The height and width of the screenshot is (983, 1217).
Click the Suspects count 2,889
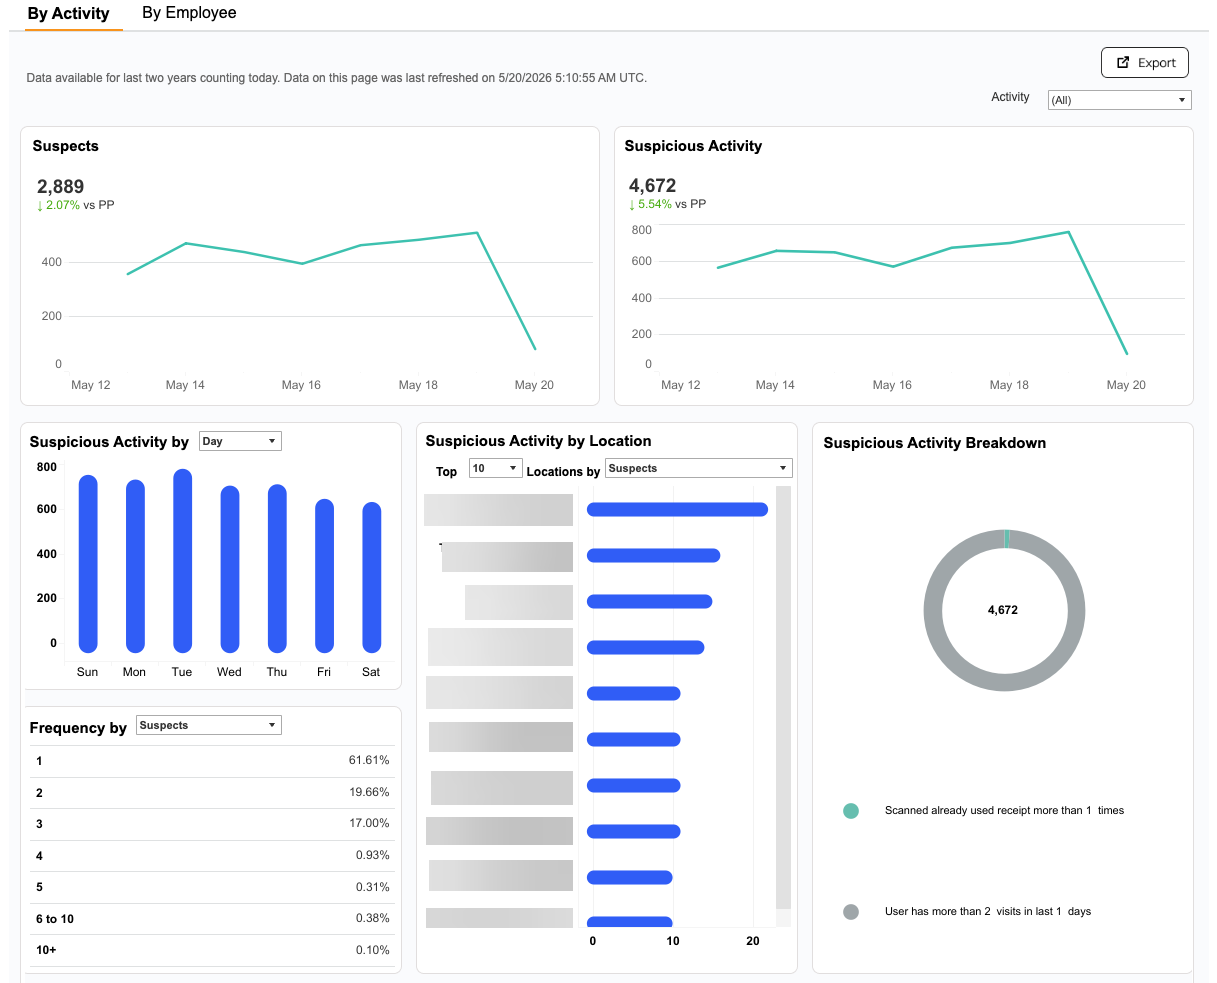pyautogui.click(x=60, y=187)
